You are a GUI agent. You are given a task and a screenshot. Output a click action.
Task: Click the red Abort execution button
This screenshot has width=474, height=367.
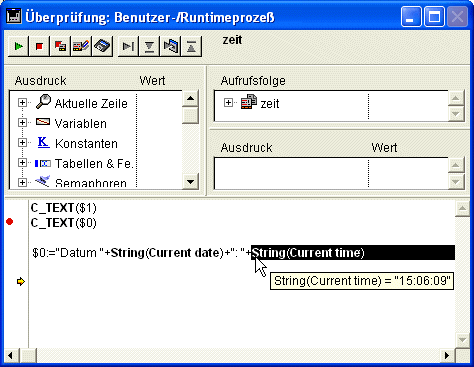coord(39,46)
